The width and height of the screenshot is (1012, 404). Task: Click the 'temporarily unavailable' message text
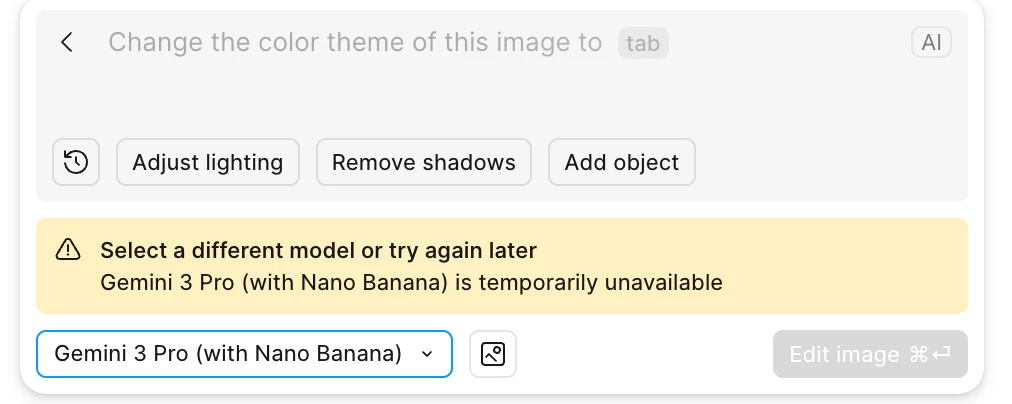click(600, 282)
